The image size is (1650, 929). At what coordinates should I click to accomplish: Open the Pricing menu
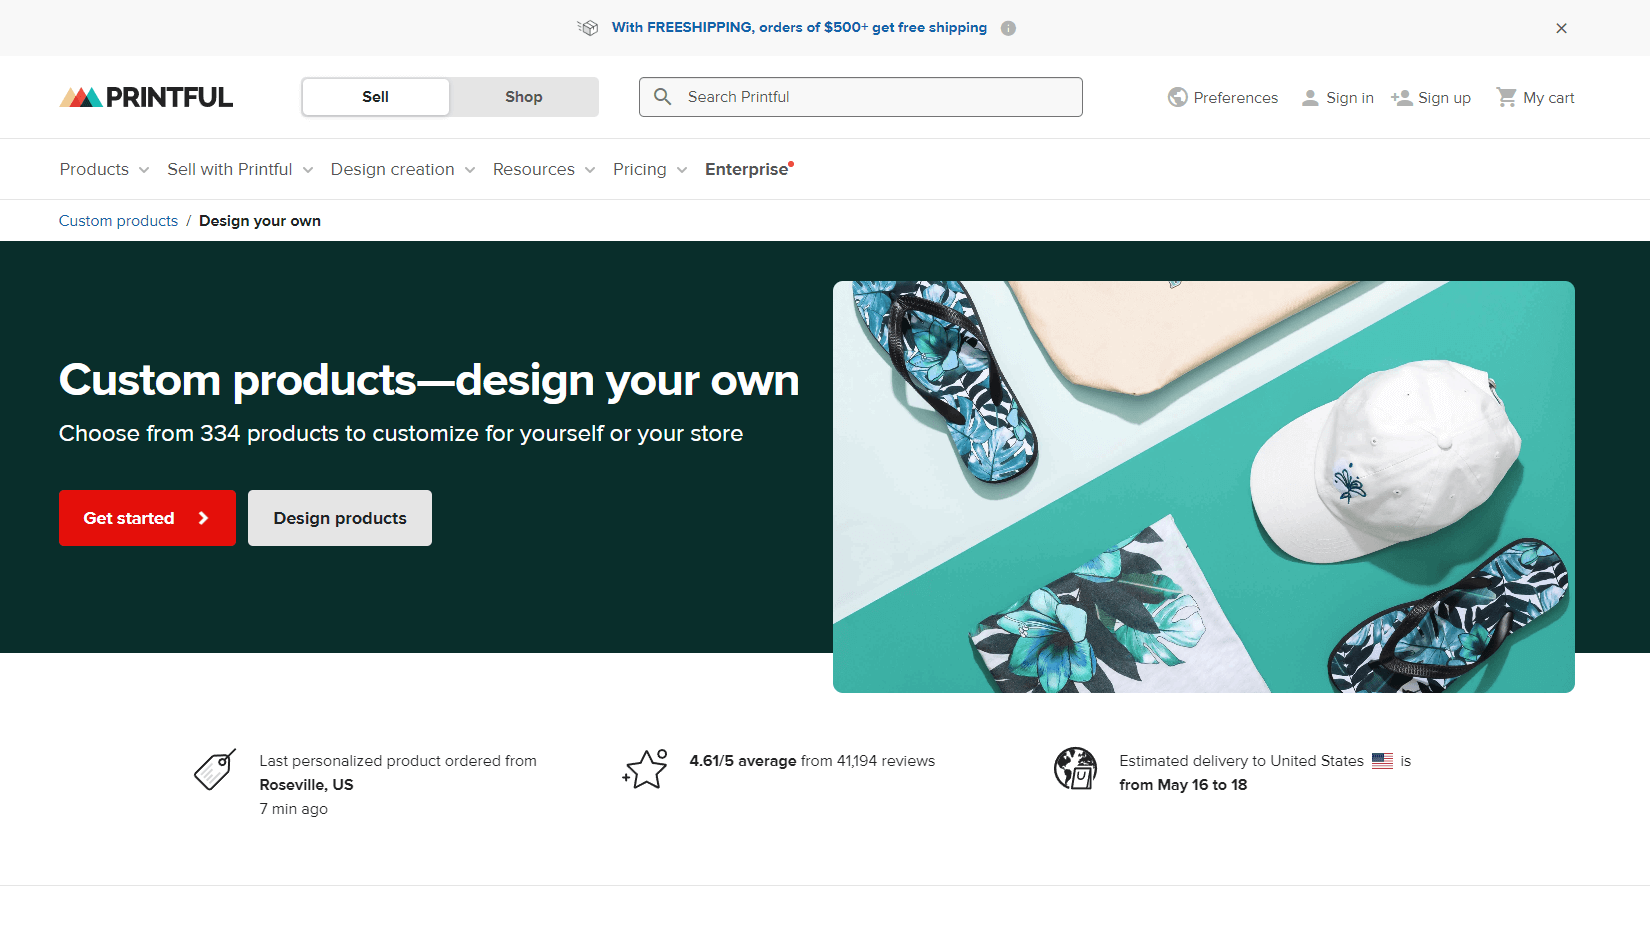(649, 169)
